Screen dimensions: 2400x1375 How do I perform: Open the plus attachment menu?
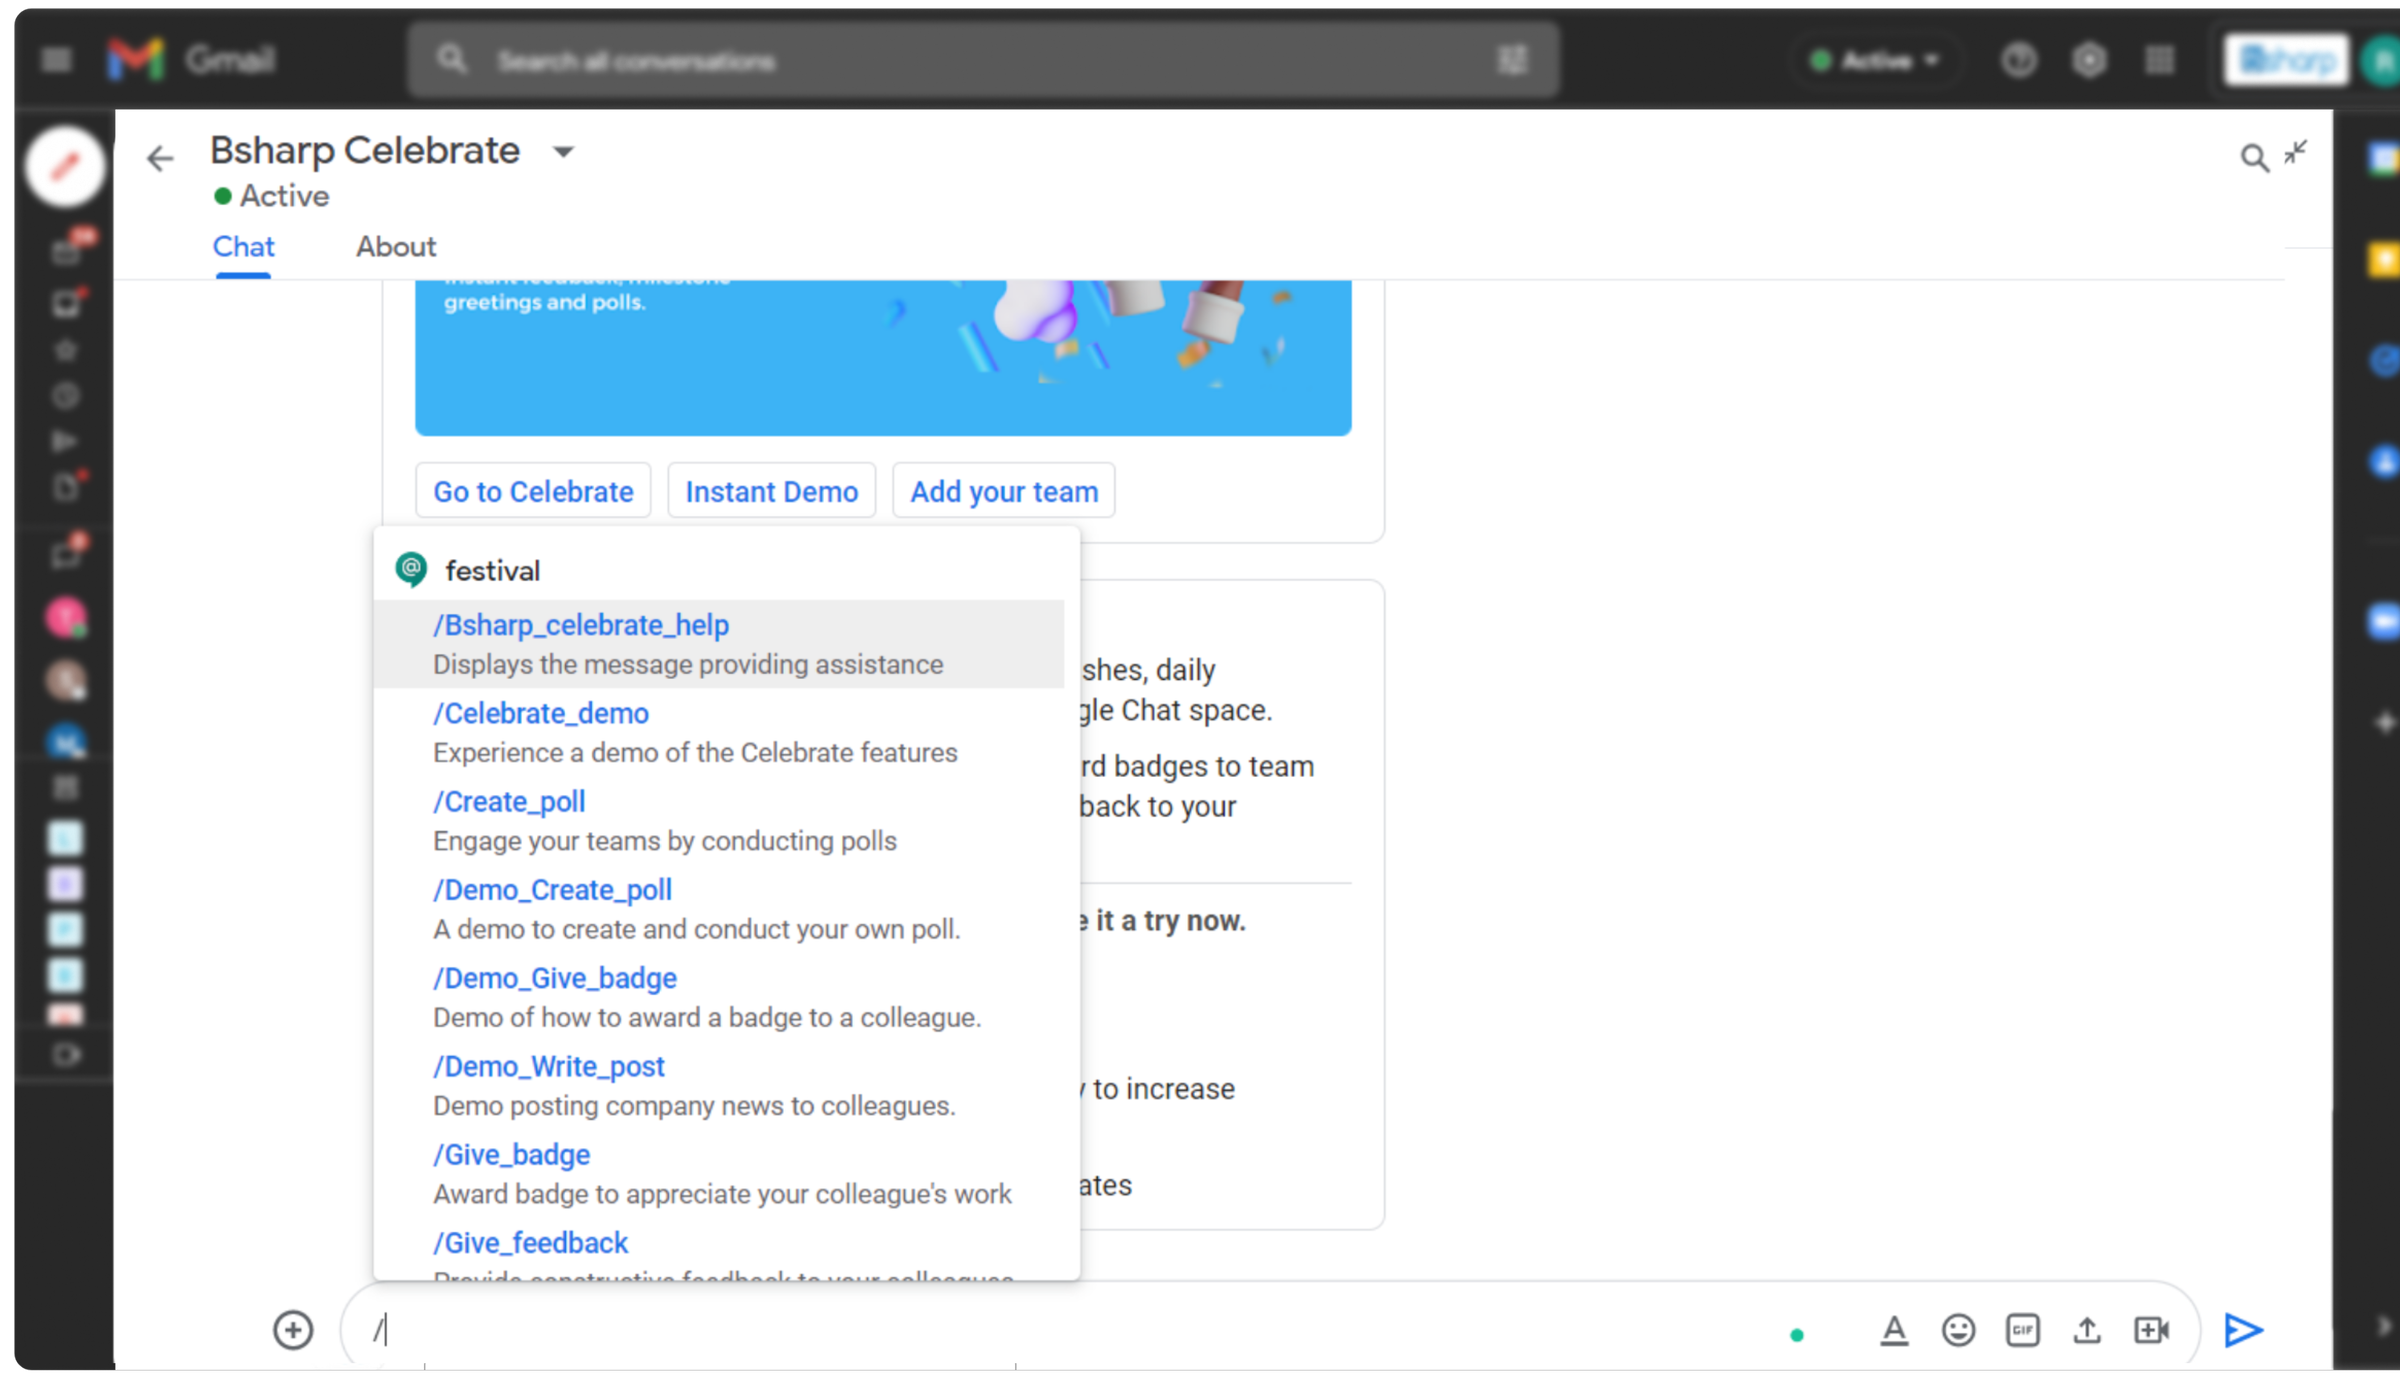pos(293,1330)
